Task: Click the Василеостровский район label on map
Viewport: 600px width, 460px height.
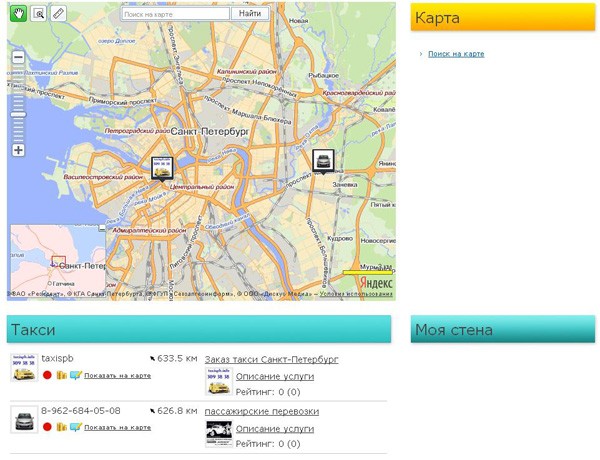Action: pyautogui.click(x=103, y=177)
